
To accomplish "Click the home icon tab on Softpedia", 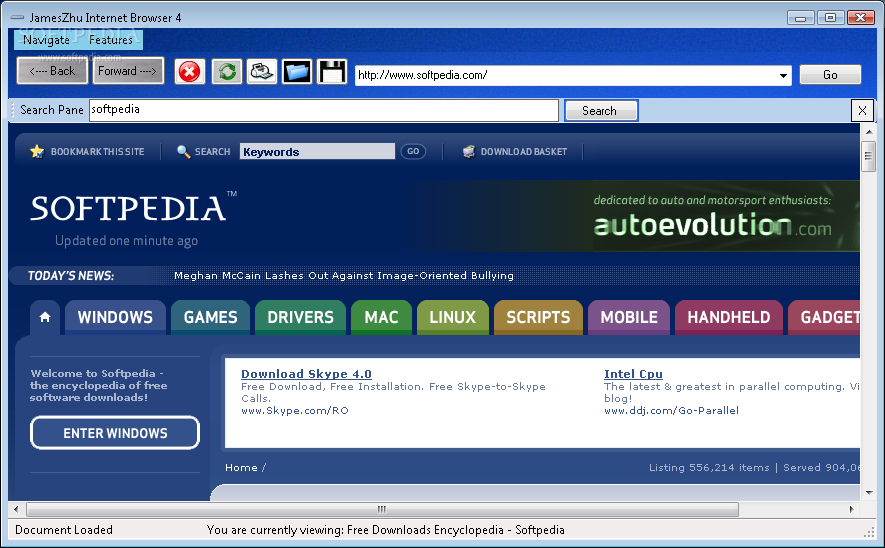I will 45,317.
